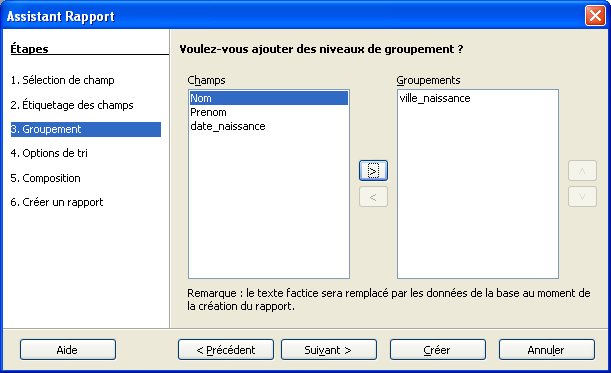
Task: Click the Aide button
Action: click(68, 350)
